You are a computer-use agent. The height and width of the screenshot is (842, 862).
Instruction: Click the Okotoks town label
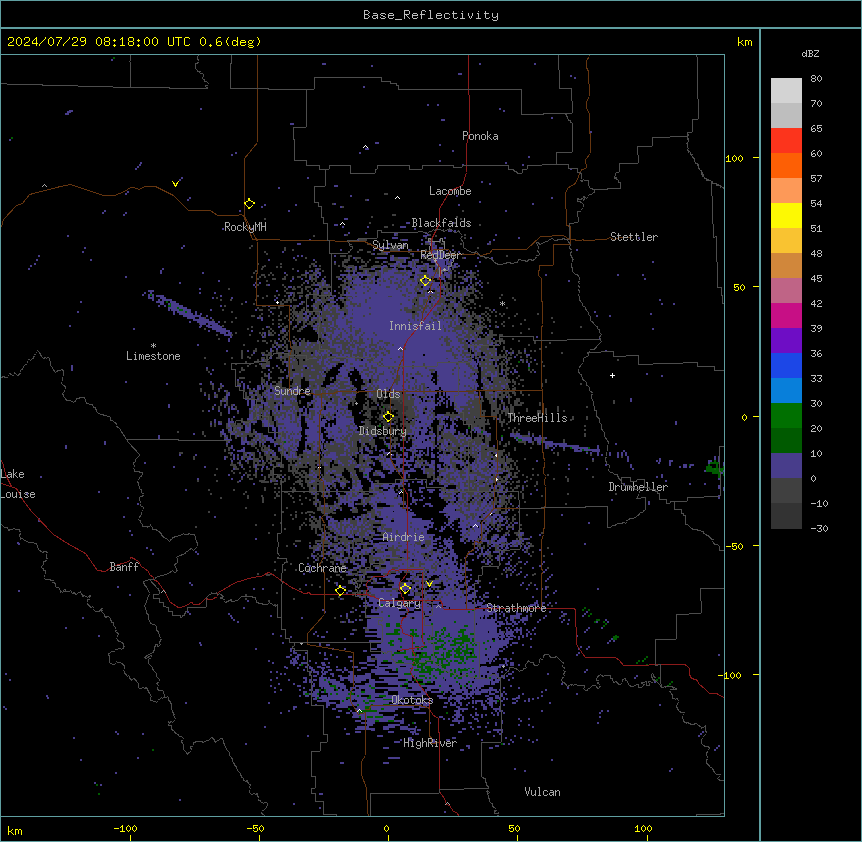(412, 700)
